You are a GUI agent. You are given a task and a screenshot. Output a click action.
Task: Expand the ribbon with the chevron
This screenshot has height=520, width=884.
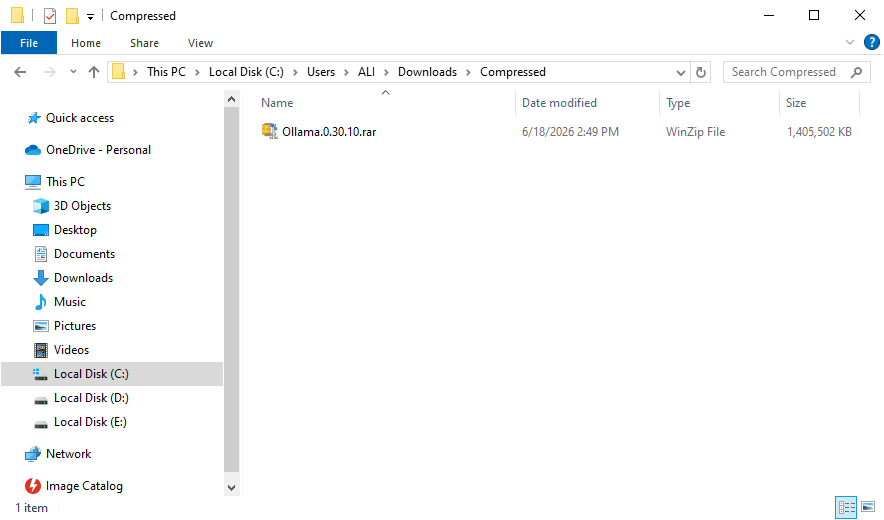click(850, 42)
